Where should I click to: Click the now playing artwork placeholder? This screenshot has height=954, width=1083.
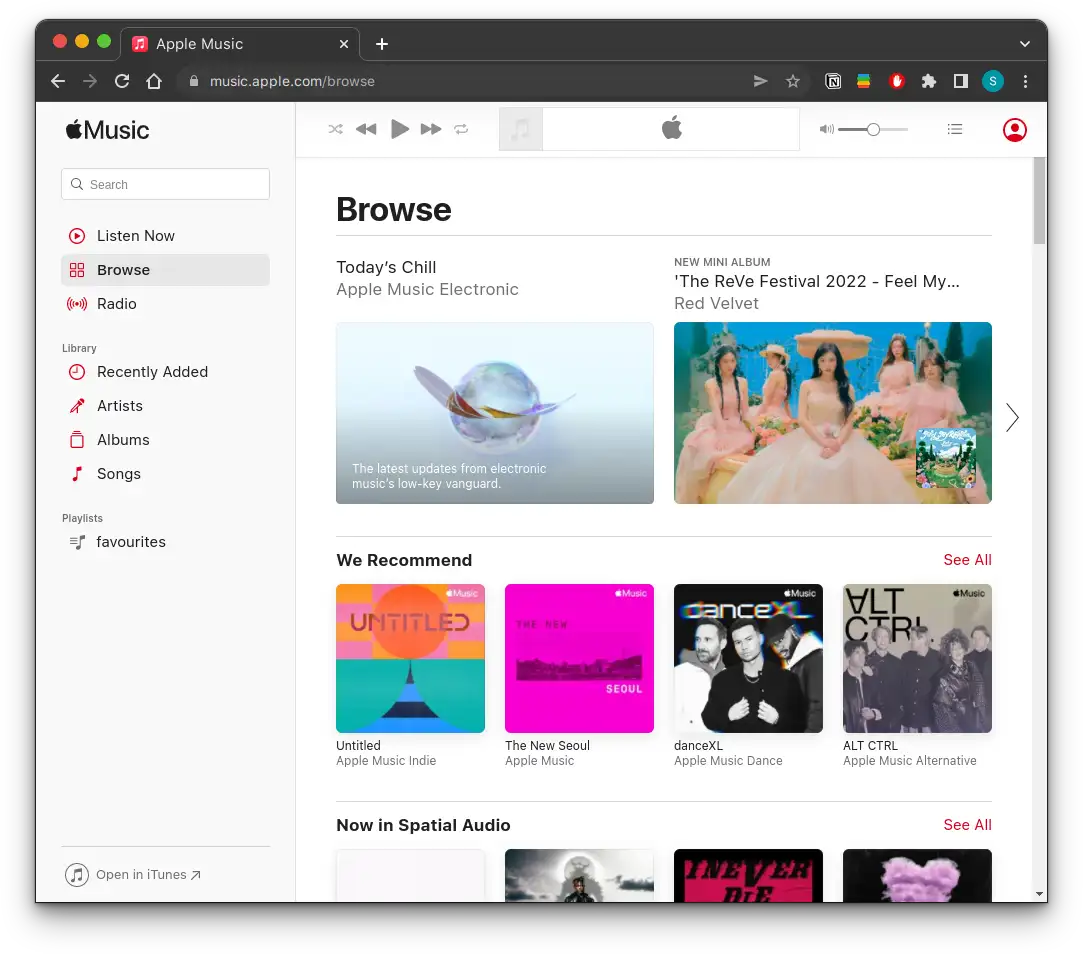(521, 129)
